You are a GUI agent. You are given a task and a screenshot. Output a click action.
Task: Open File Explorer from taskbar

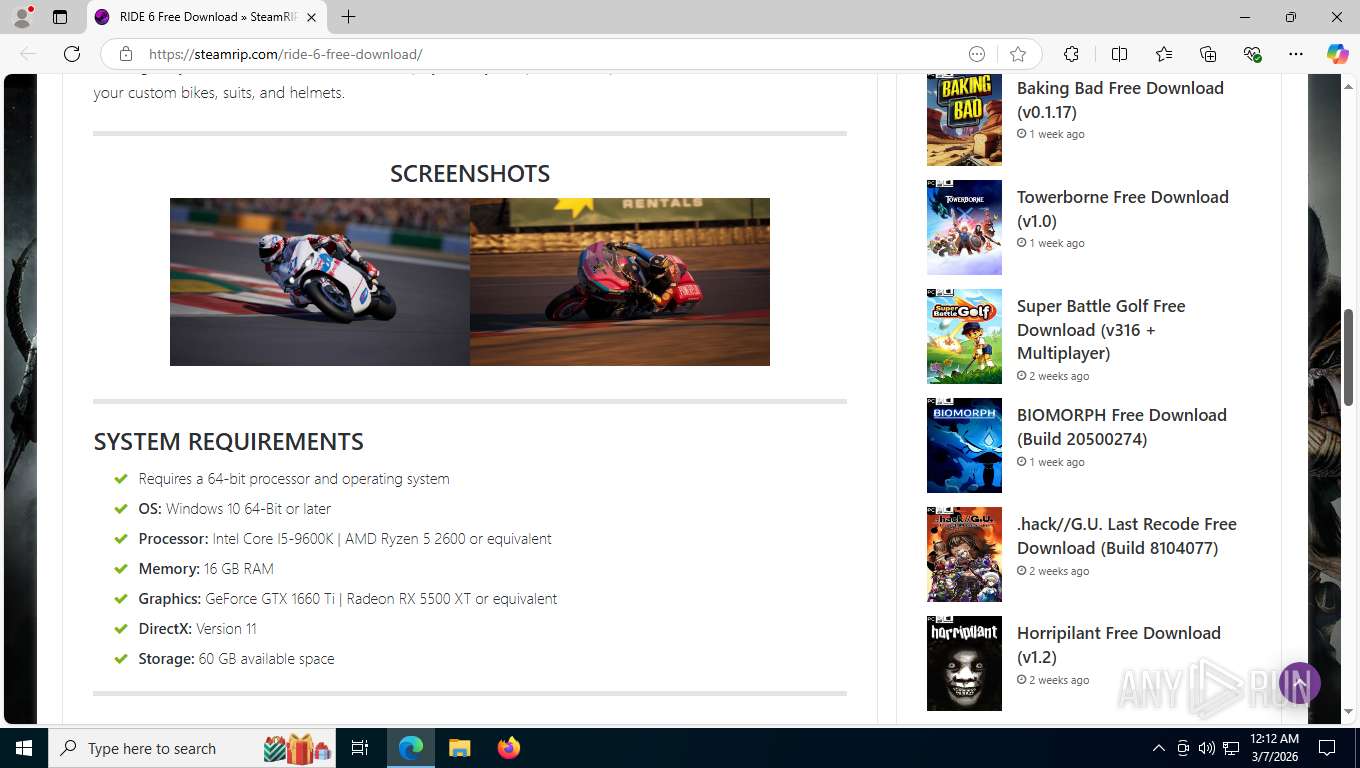tap(459, 748)
